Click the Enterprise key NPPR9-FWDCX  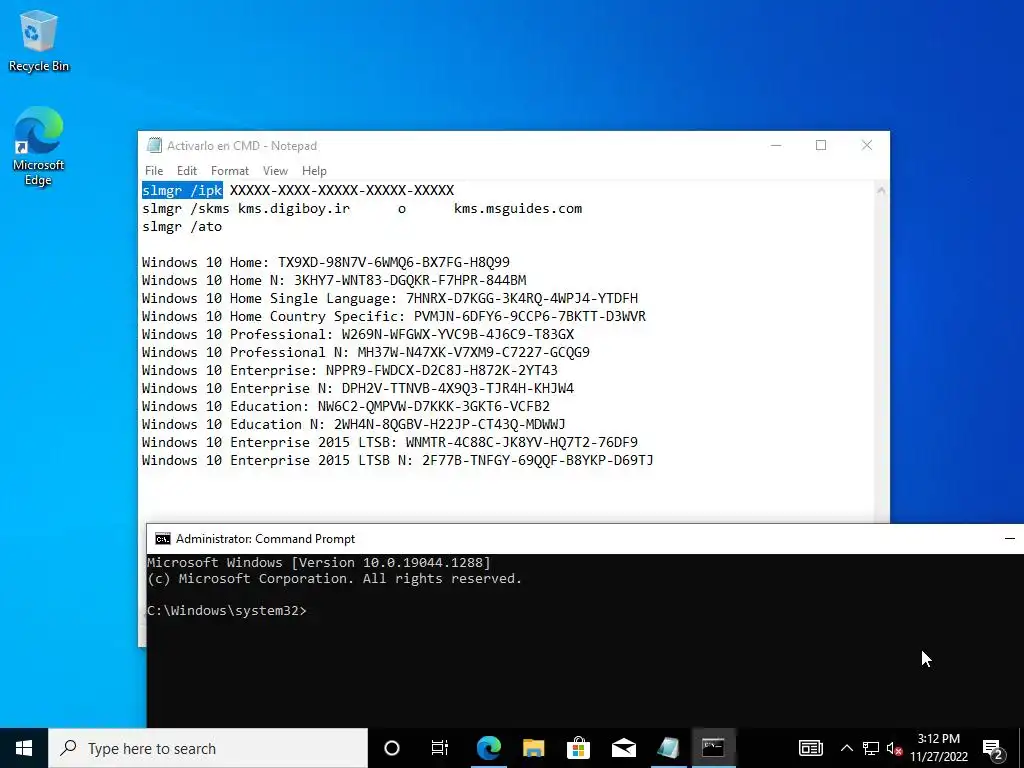click(441, 370)
